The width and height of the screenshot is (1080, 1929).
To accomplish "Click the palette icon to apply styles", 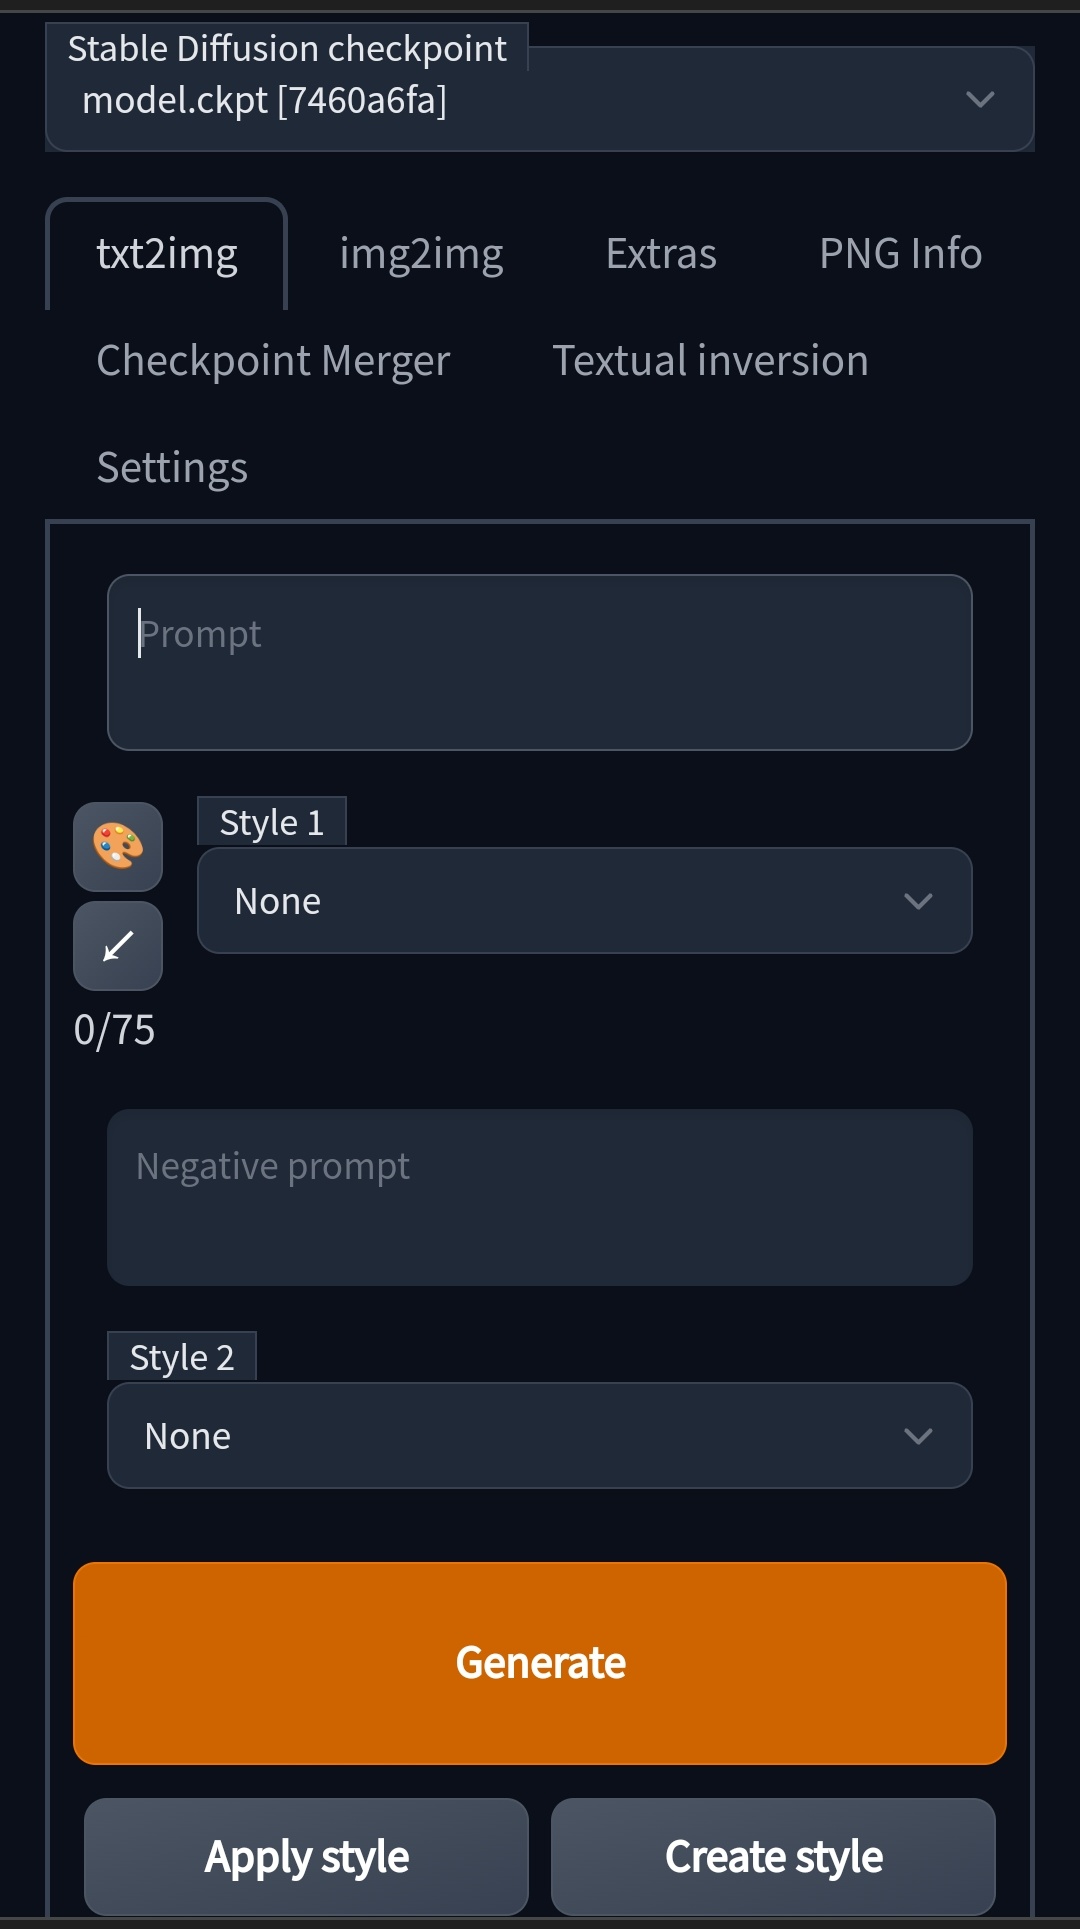I will click(x=117, y=847).
